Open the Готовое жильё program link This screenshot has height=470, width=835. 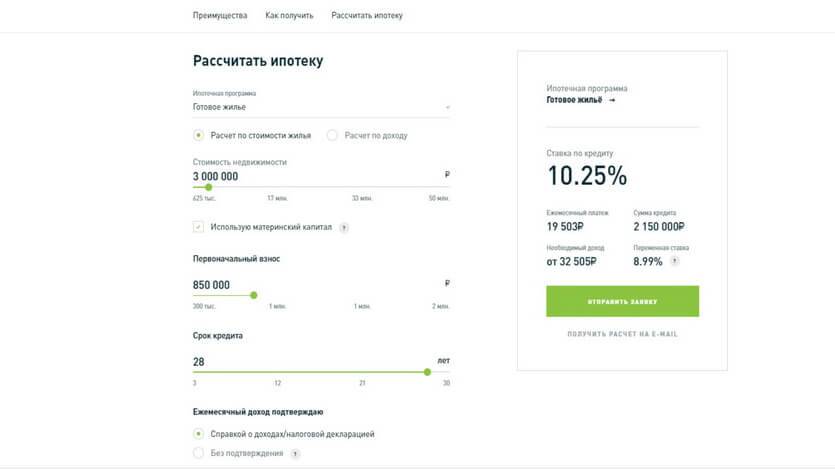point(574,100)
